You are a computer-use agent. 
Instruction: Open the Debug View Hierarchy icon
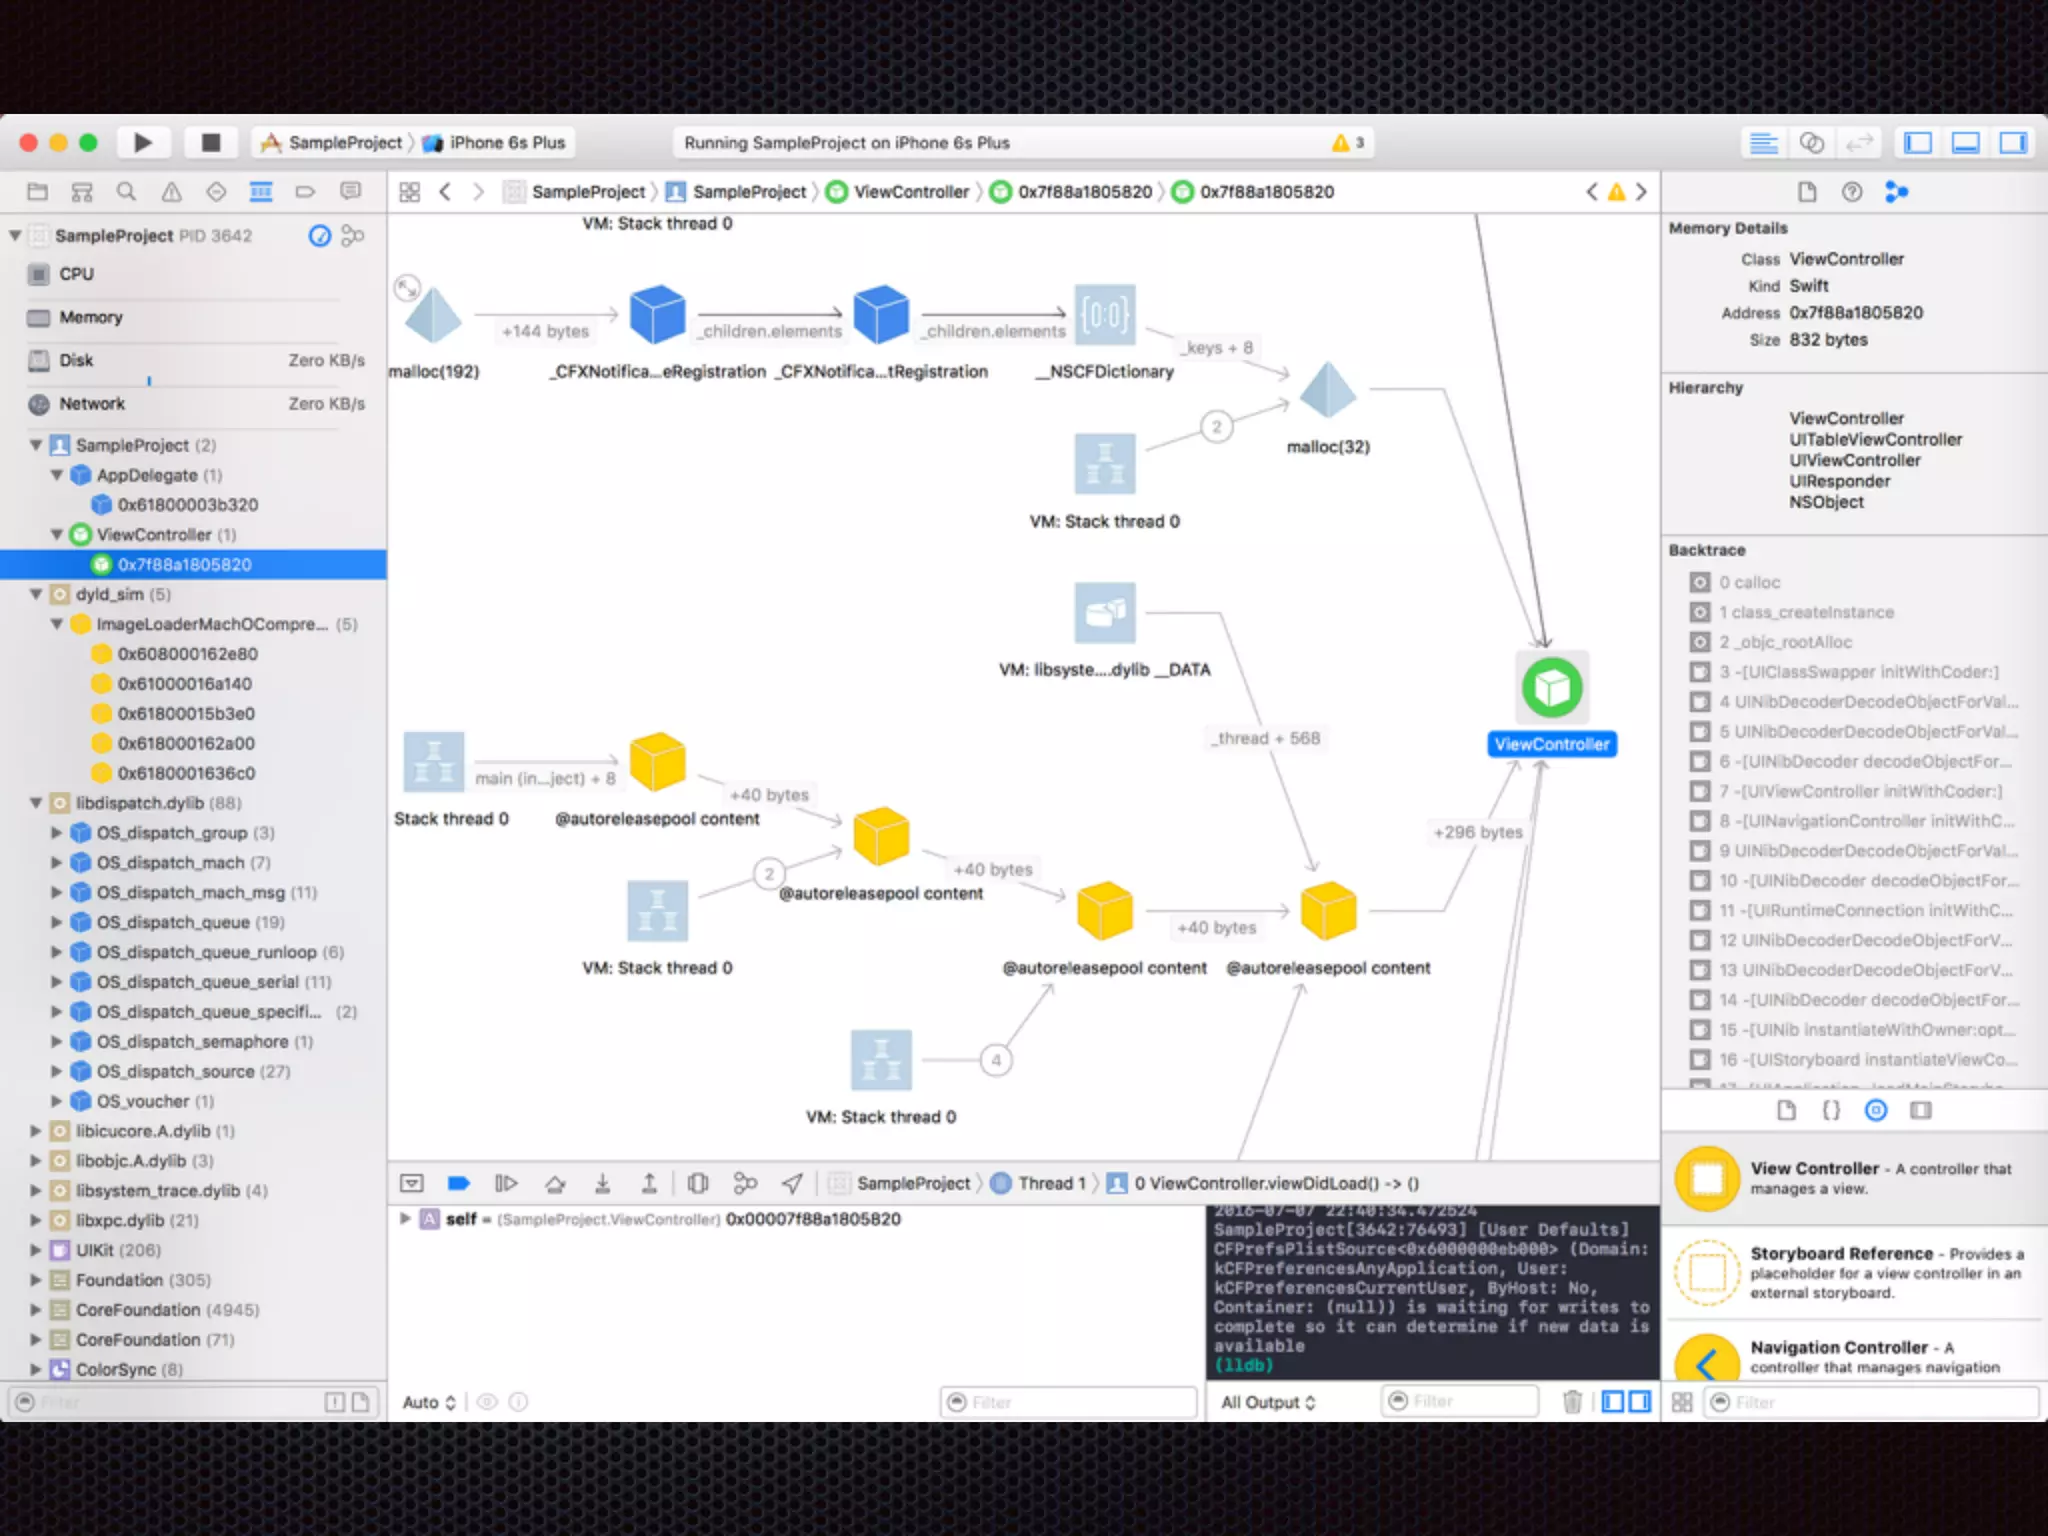[x=698, y=1184]
